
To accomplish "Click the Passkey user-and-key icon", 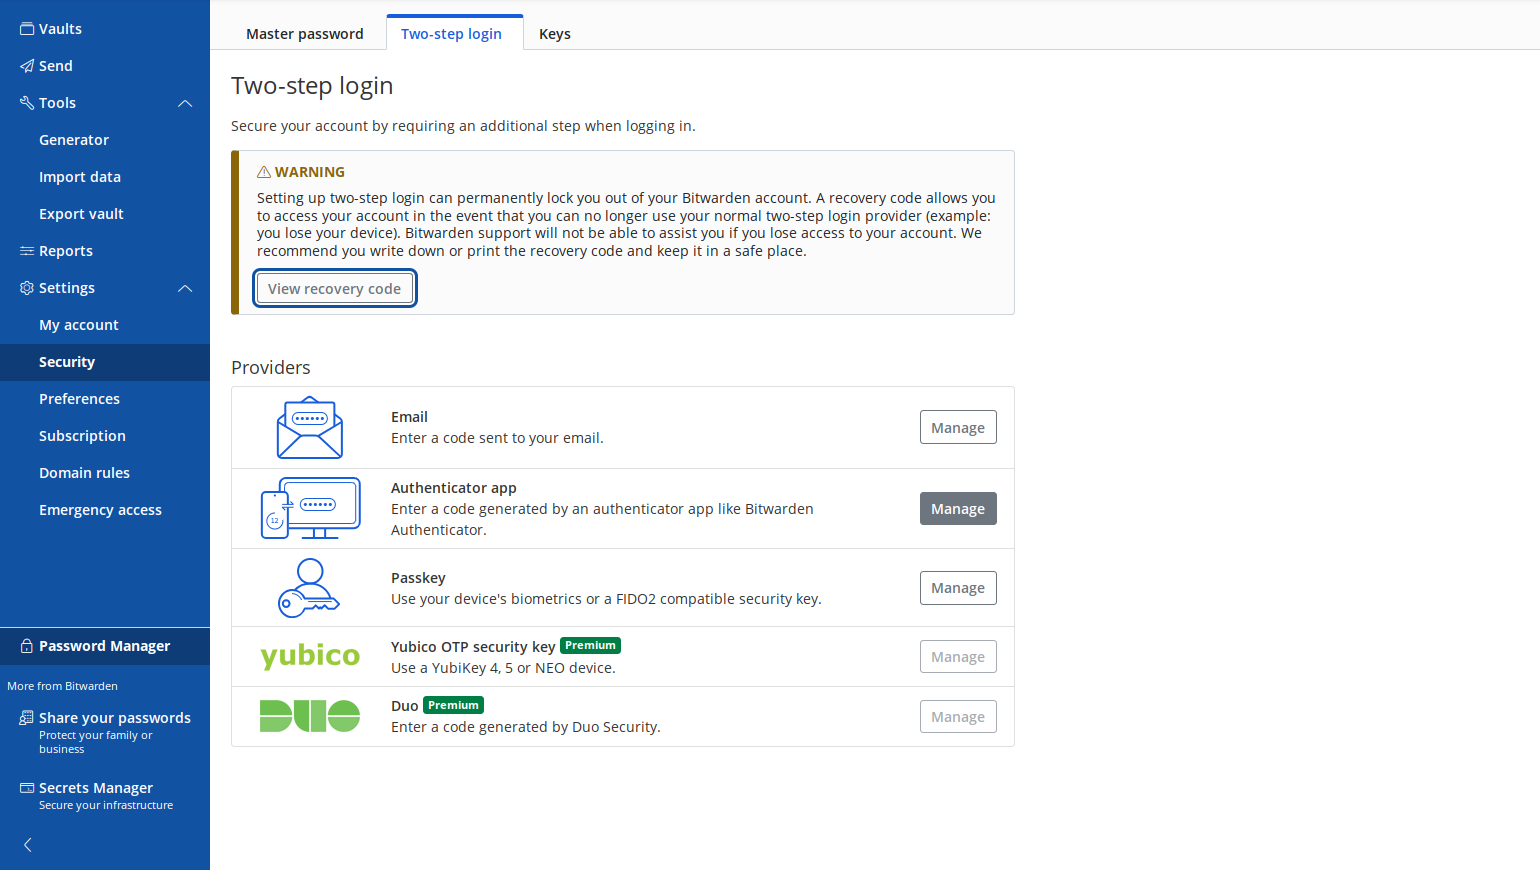I will click(x=309, y=588).
